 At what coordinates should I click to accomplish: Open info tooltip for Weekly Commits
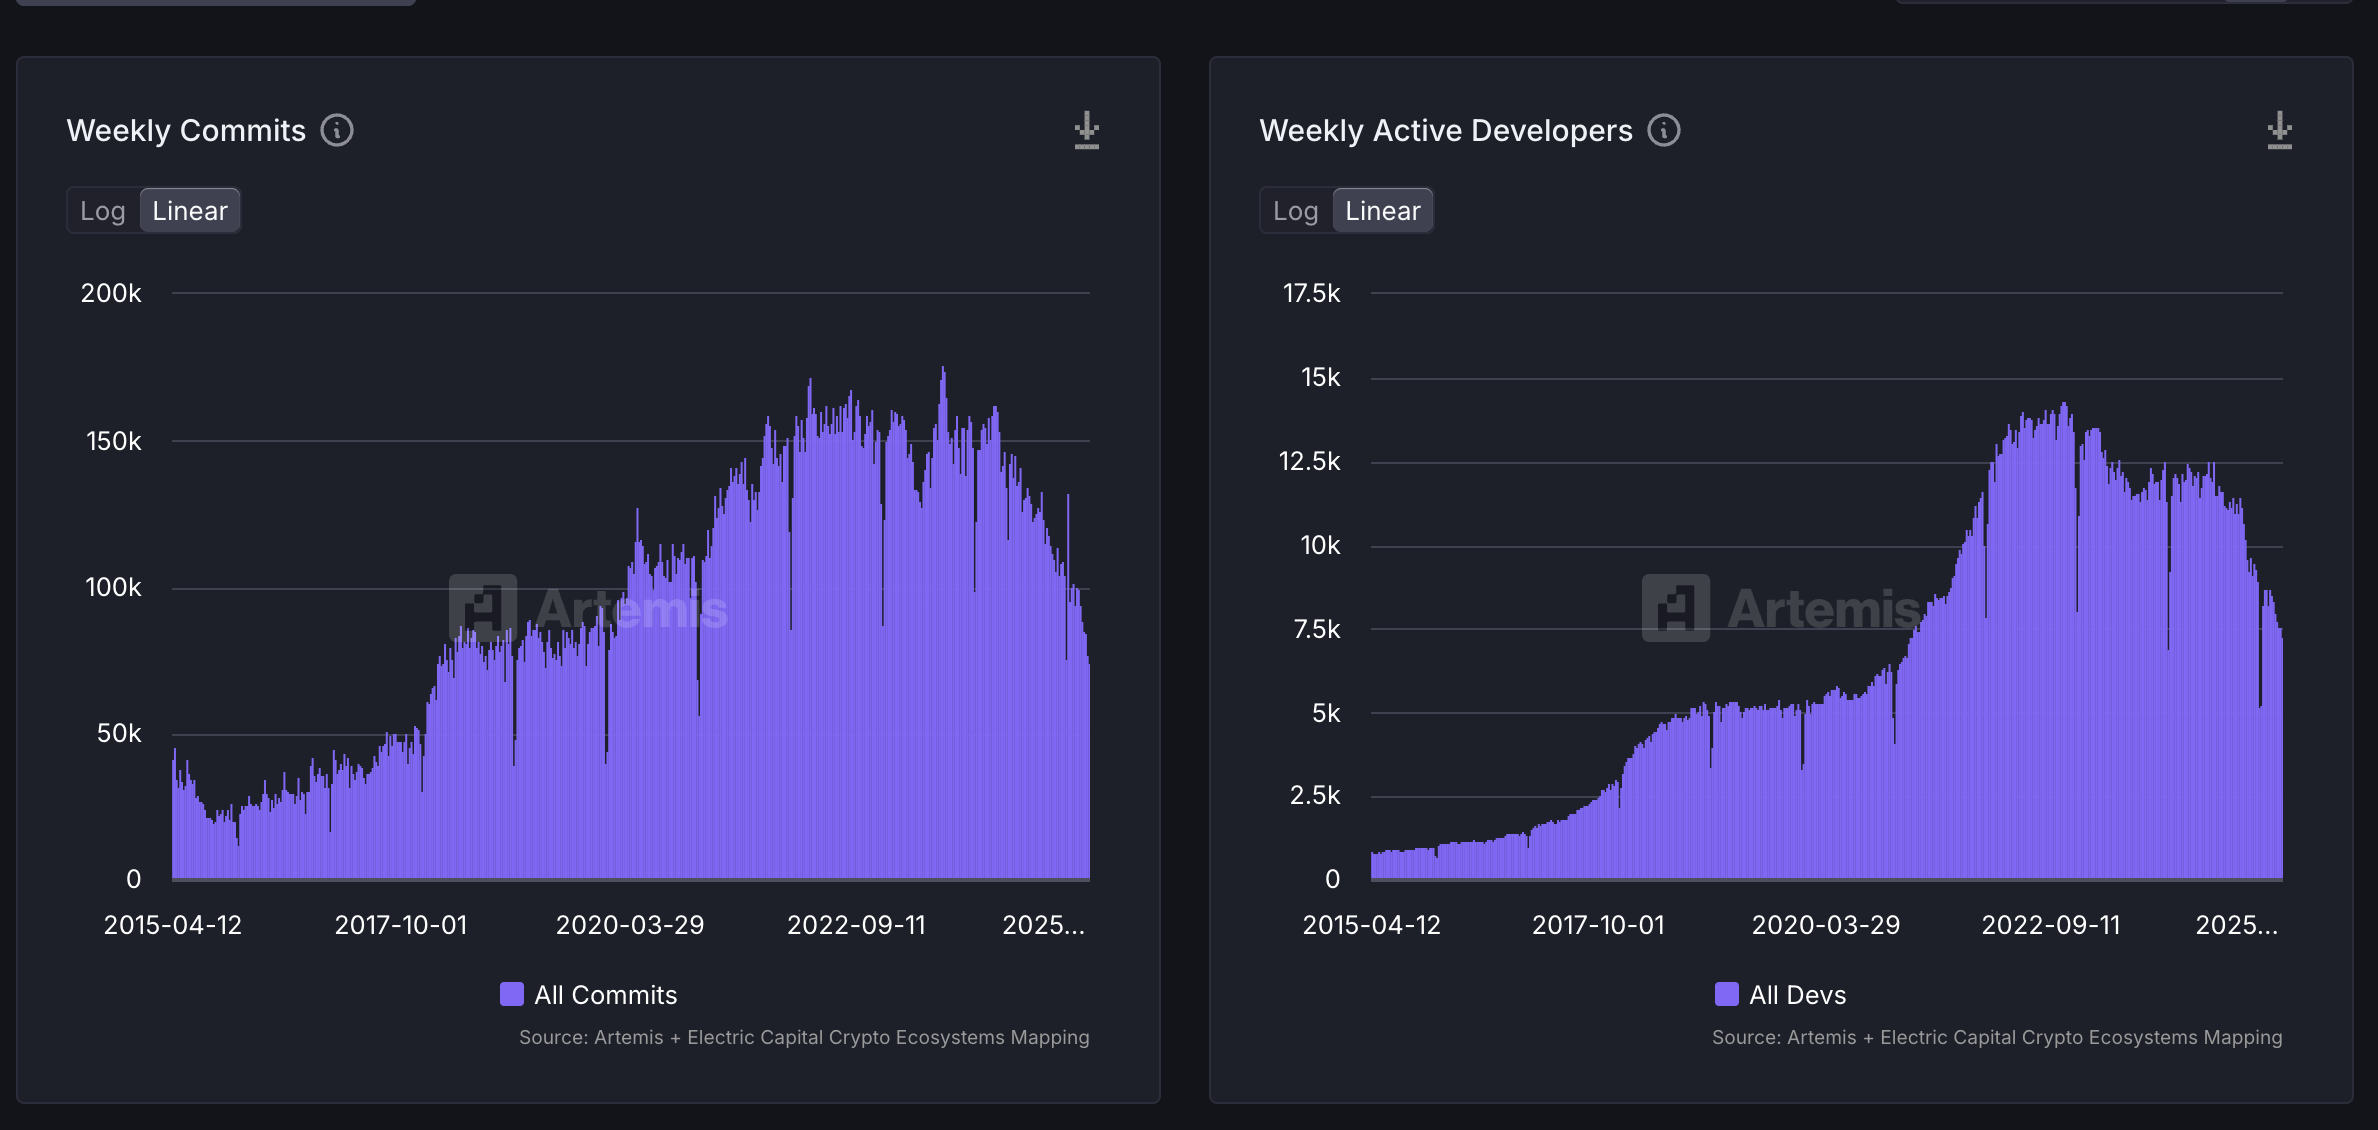tap(337, 130)
